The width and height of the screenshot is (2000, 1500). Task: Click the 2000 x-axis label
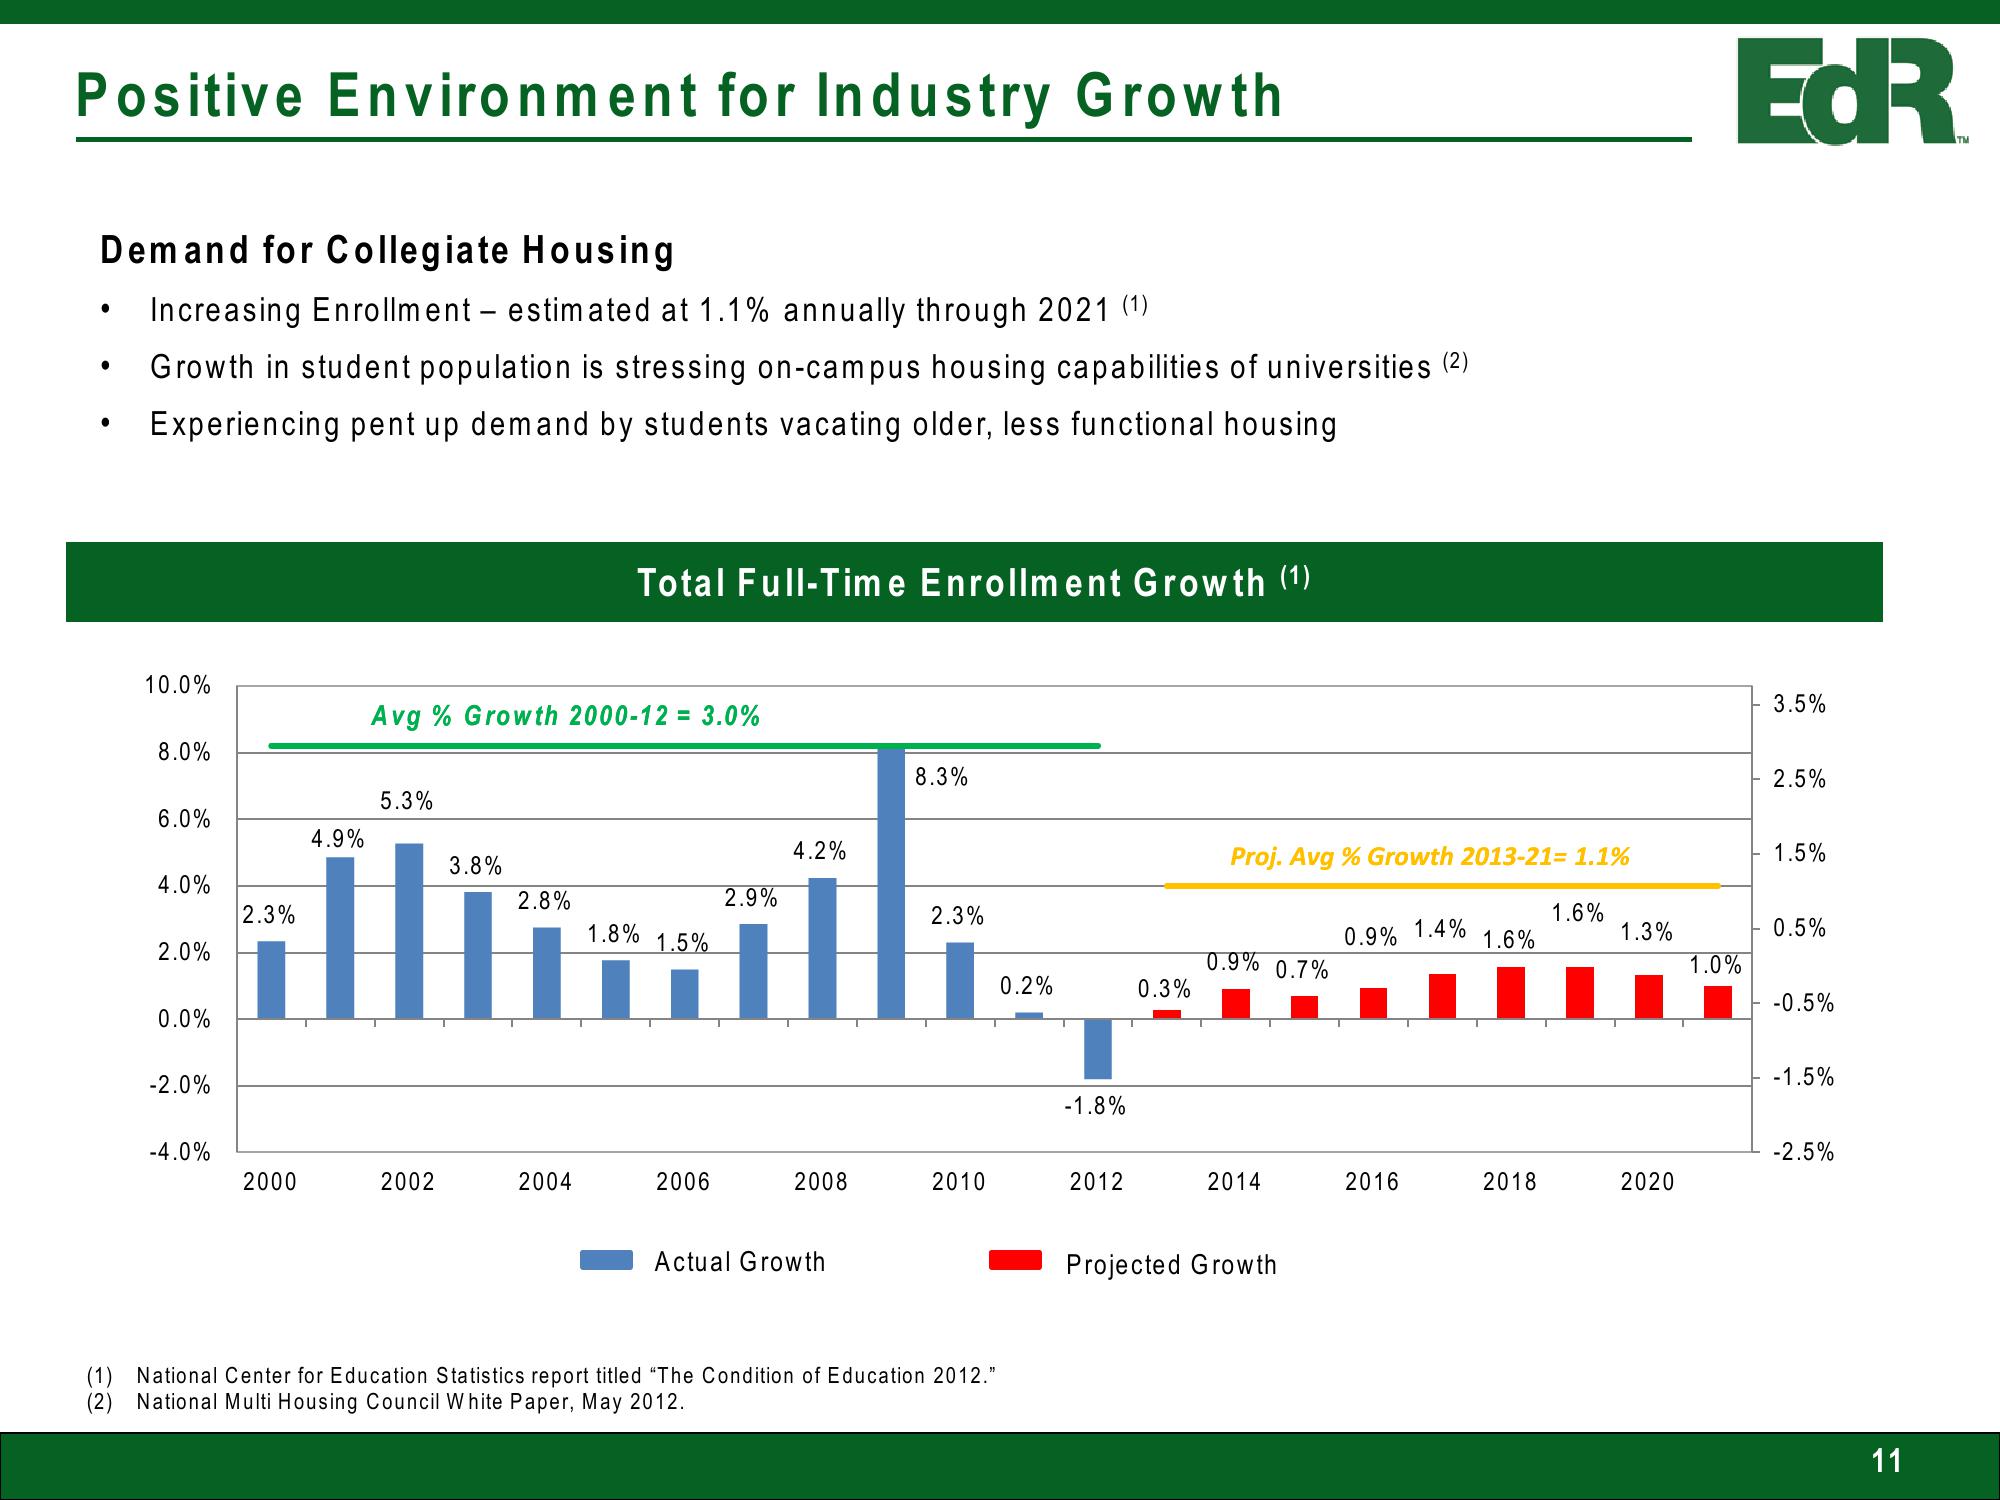point(270,1181)
